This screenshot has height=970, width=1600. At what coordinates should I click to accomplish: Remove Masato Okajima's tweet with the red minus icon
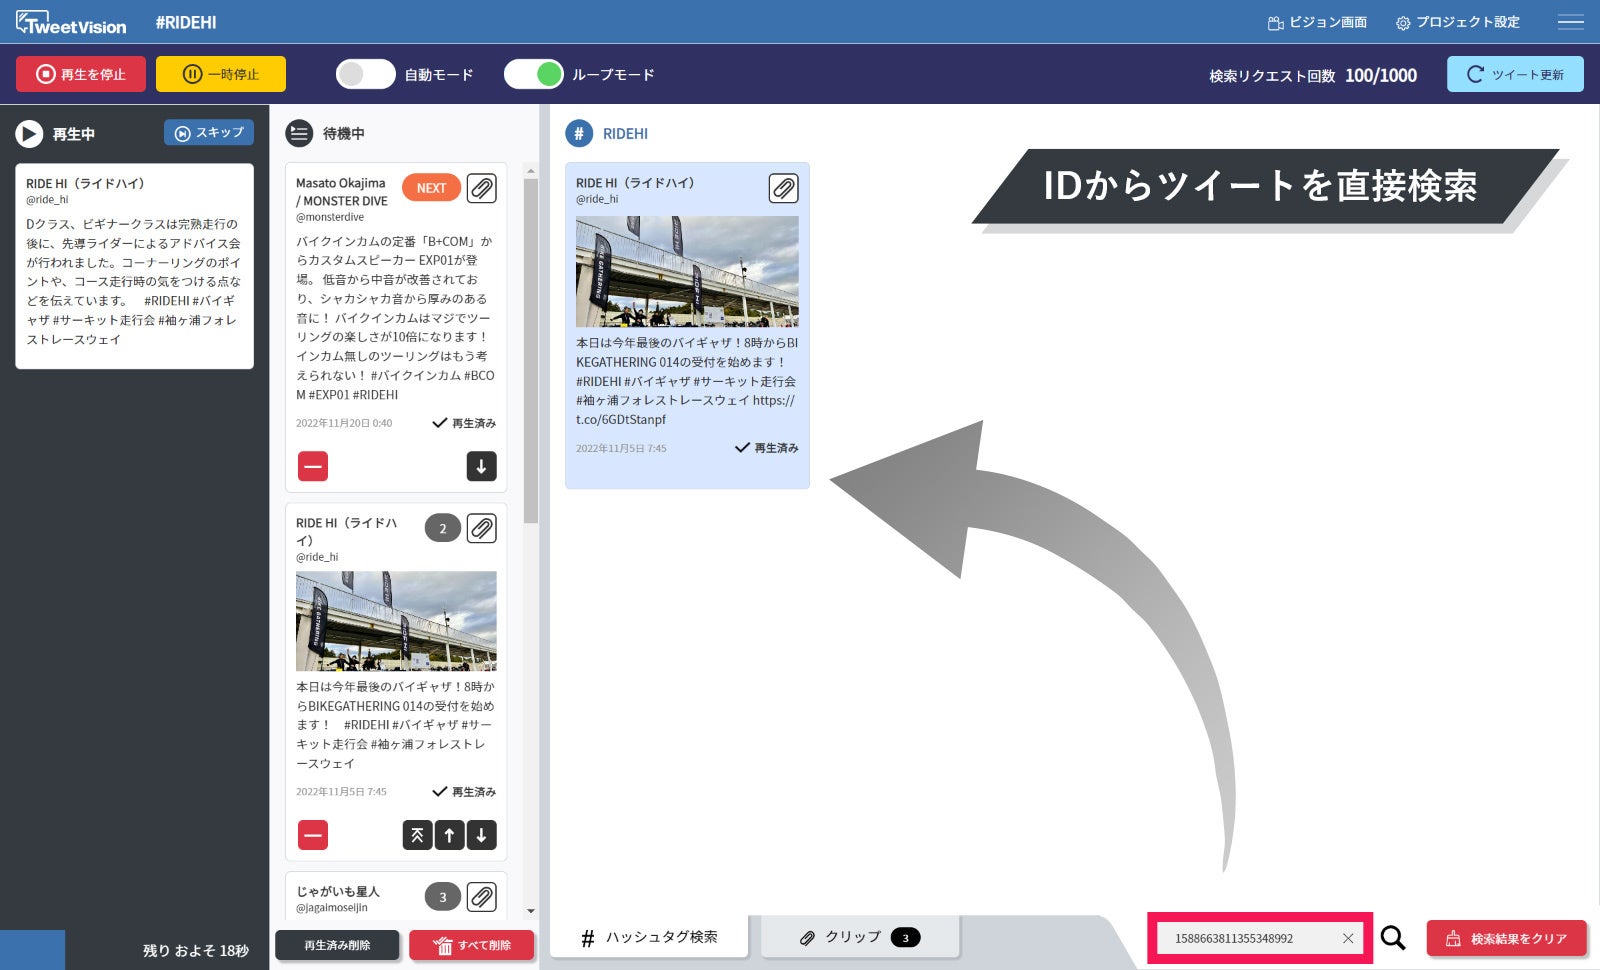click(x=312, y=466)
